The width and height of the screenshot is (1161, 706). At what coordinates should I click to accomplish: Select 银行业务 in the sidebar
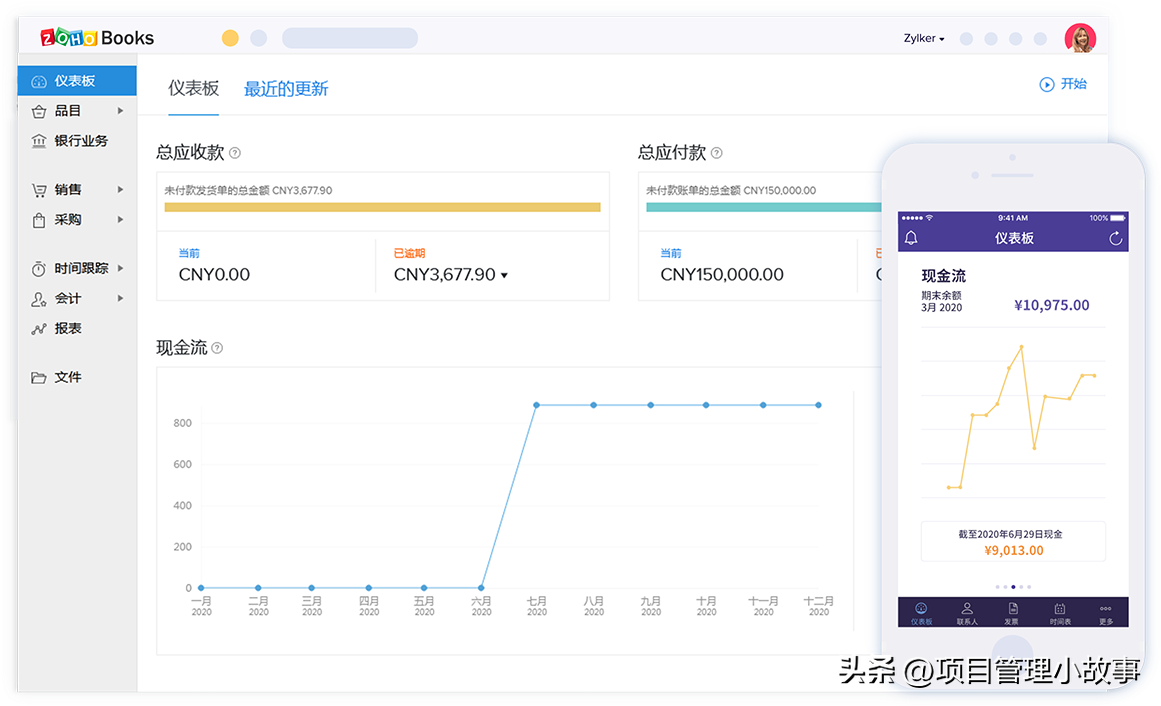click(x=80, y=141)
